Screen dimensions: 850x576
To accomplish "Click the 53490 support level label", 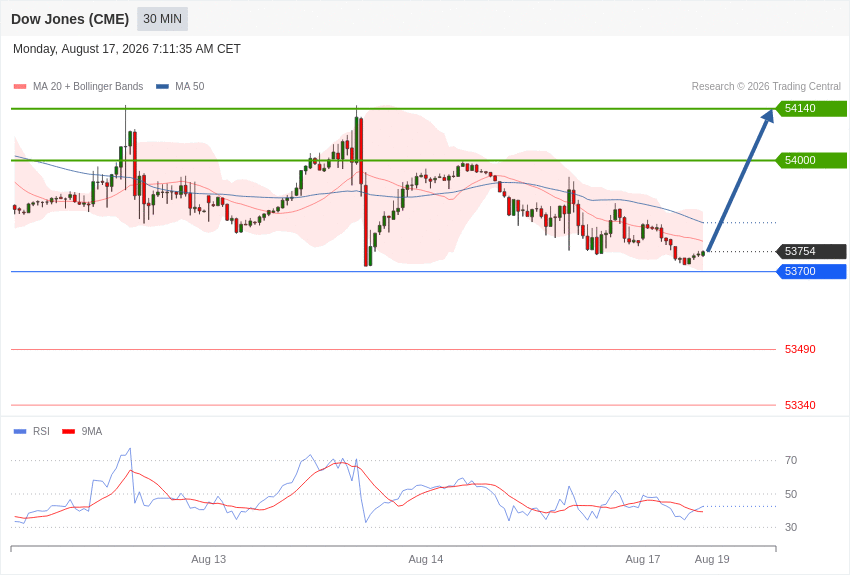I will (x=800, y=350).
